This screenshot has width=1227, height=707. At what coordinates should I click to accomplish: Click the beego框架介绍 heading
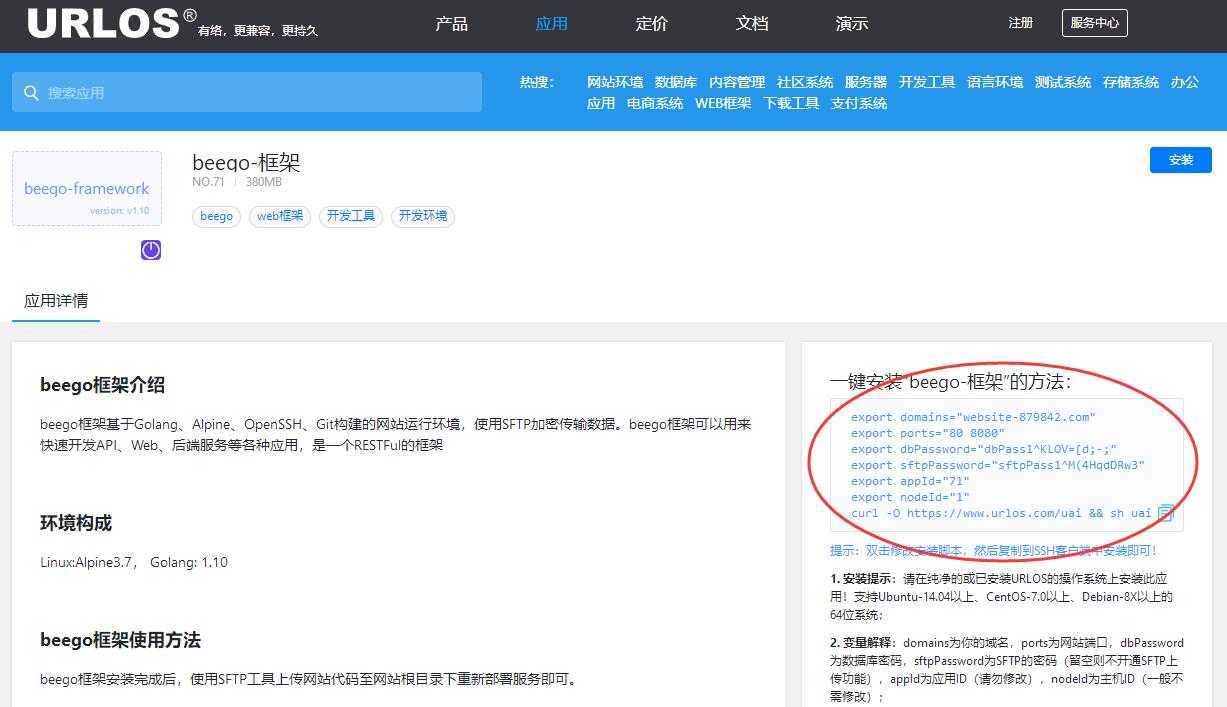(102, 385)
